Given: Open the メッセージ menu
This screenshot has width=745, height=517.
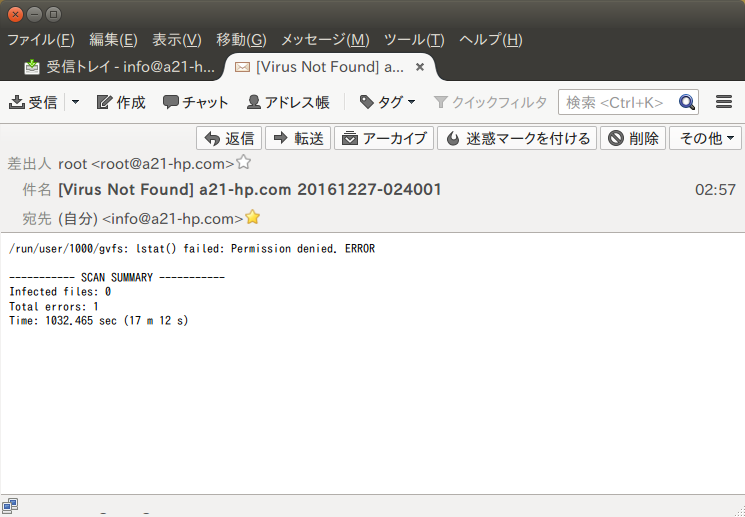Looking at the screenshot, I should [x=325, y=40].
